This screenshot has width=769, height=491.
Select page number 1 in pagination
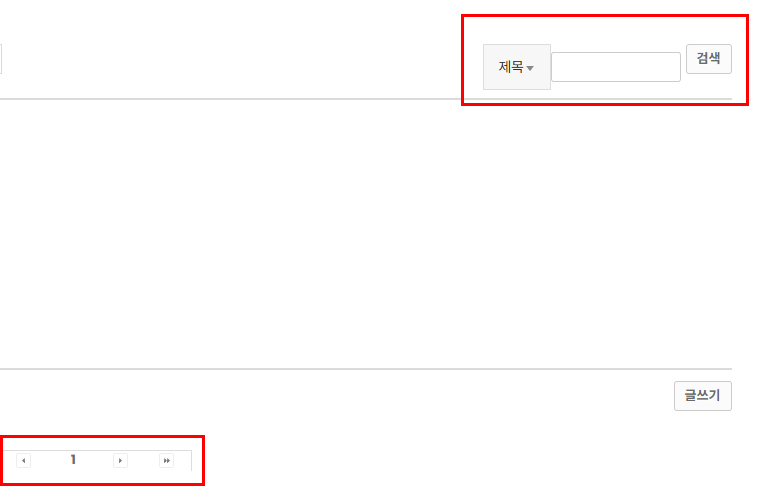73,460
